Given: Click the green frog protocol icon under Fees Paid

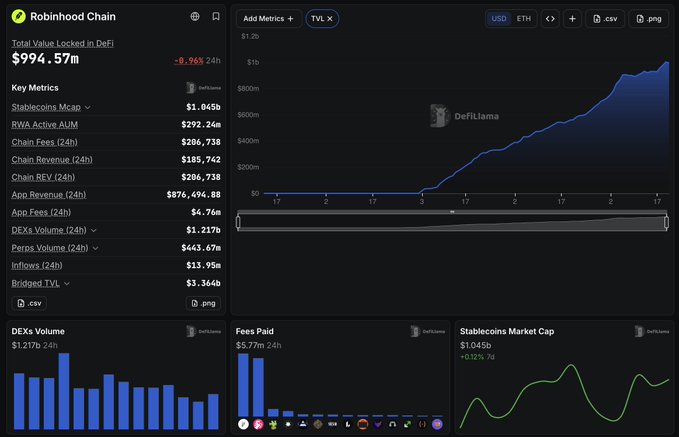Looking at the screenshot, I should click(273, 424).
